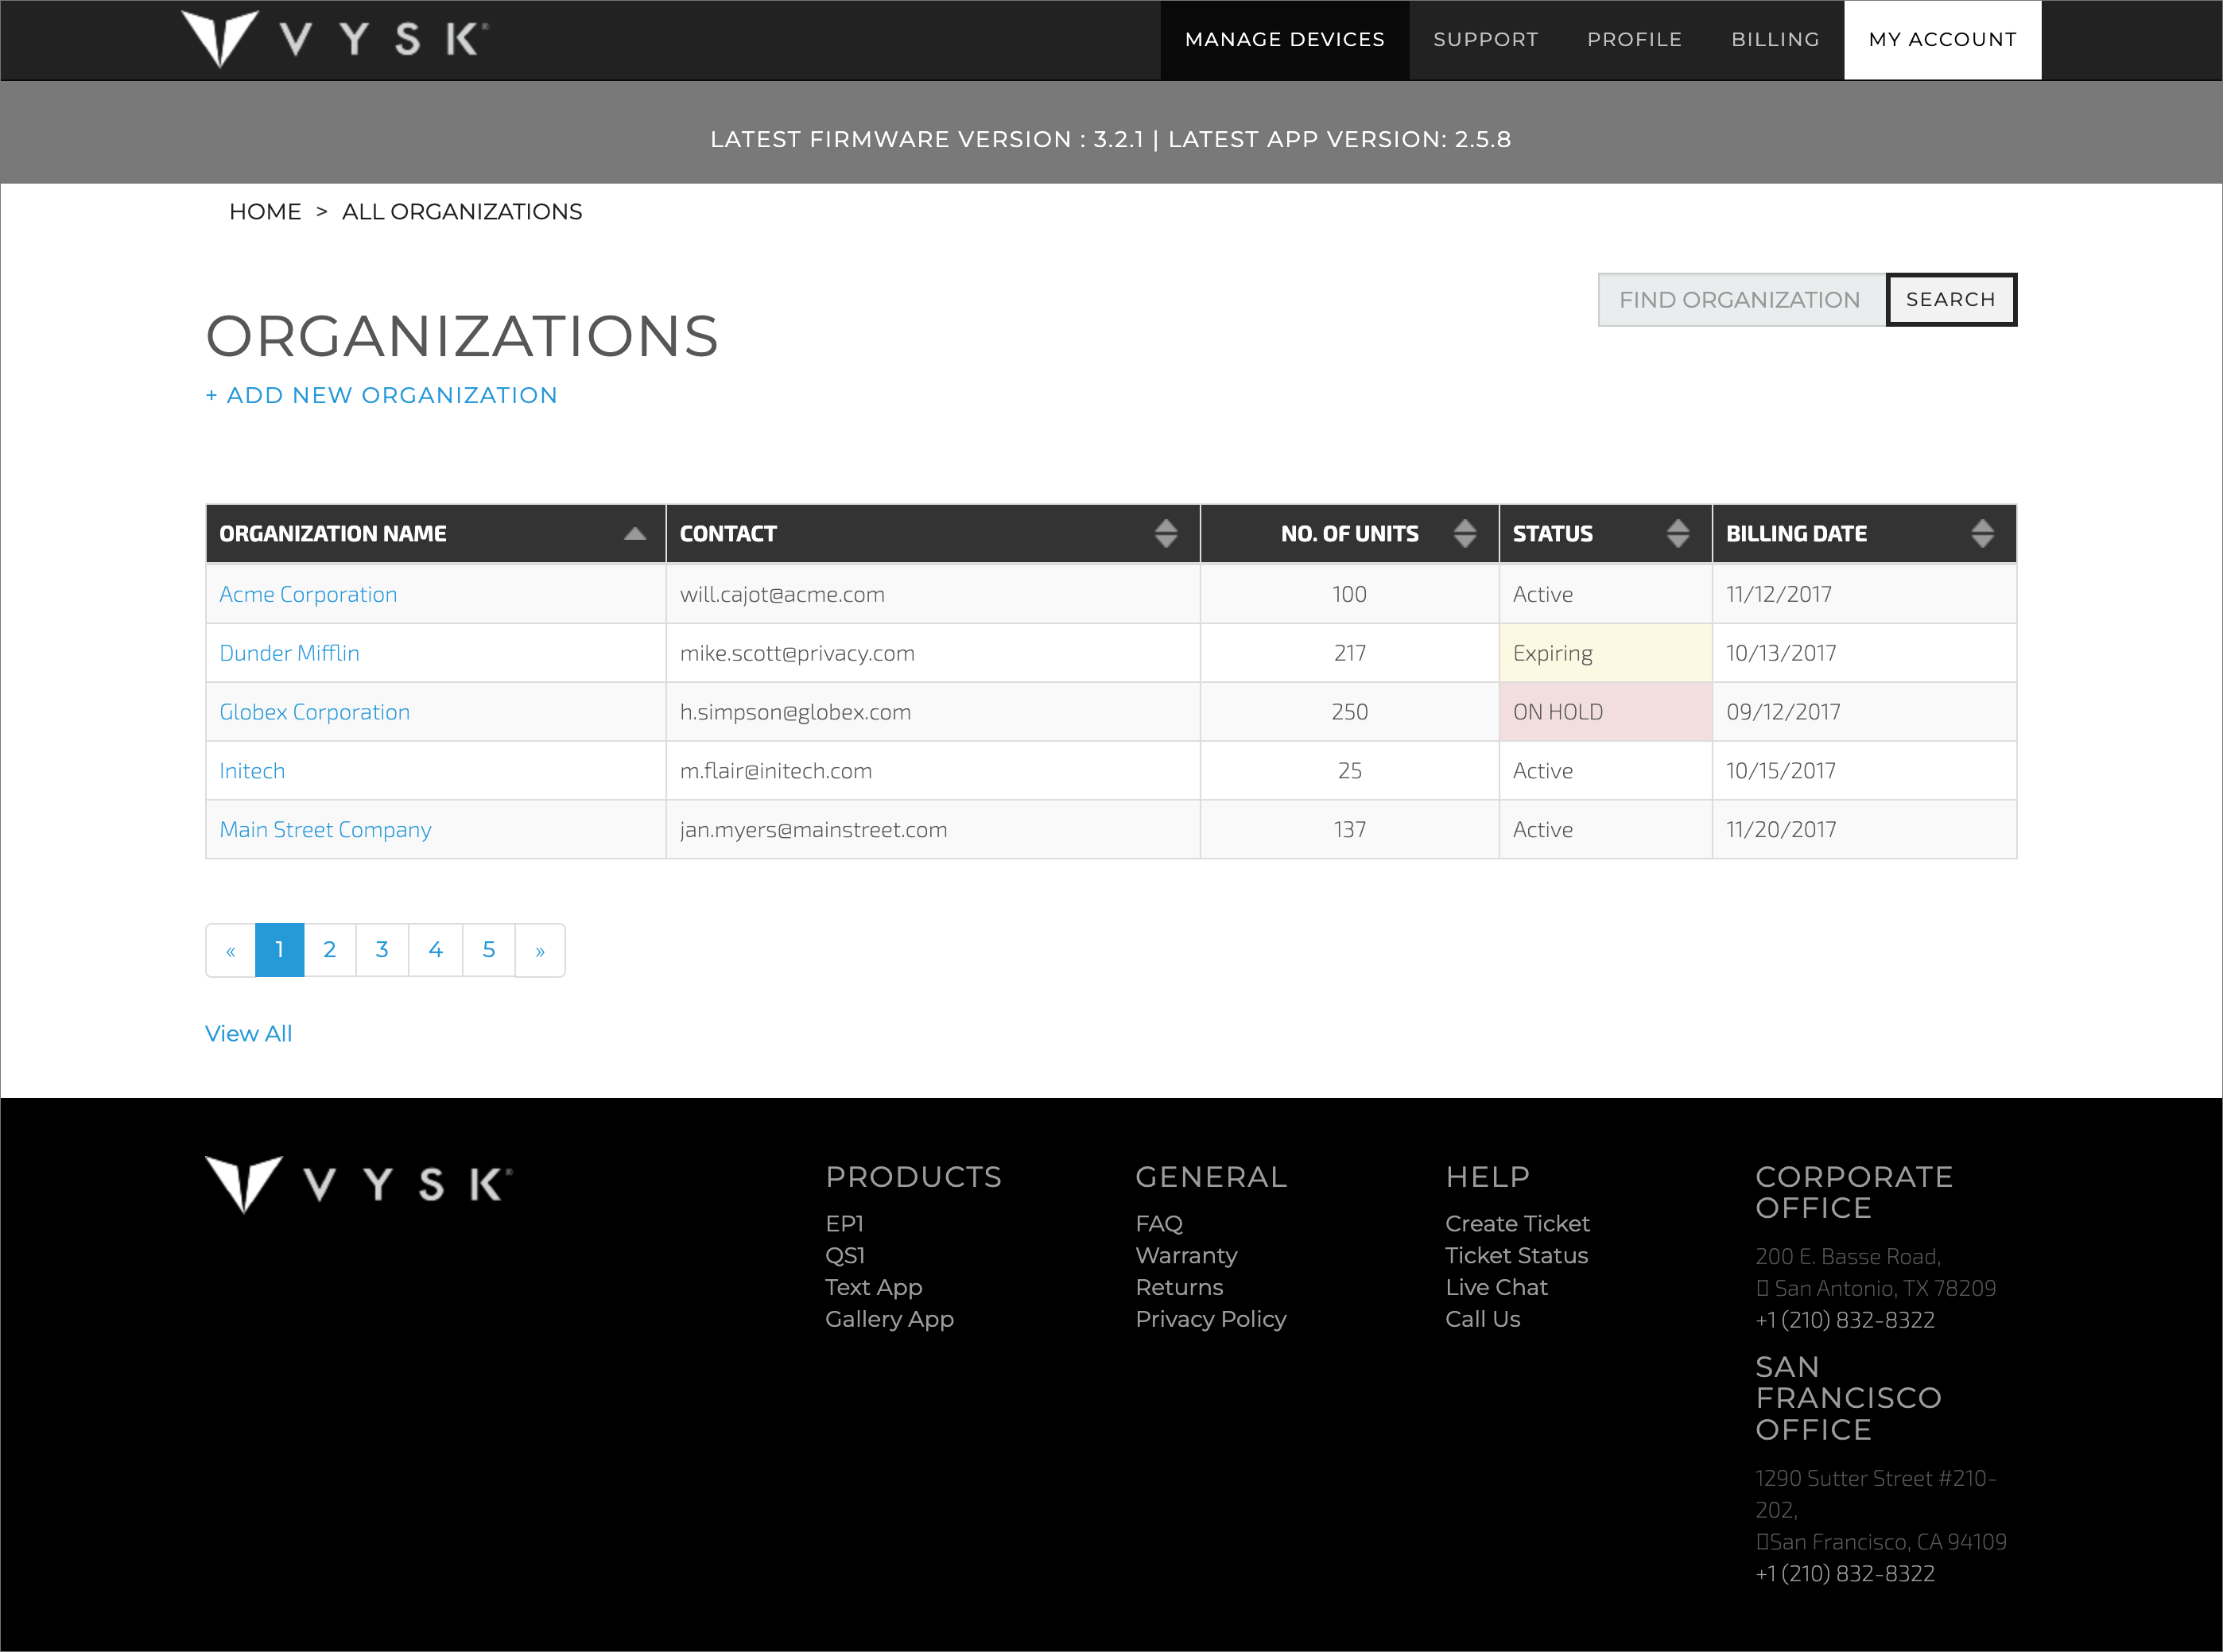Sort by Billing Date
Viewport: 2223px width, 1652px height.
pyautogui.click(x=1981, y=534)
